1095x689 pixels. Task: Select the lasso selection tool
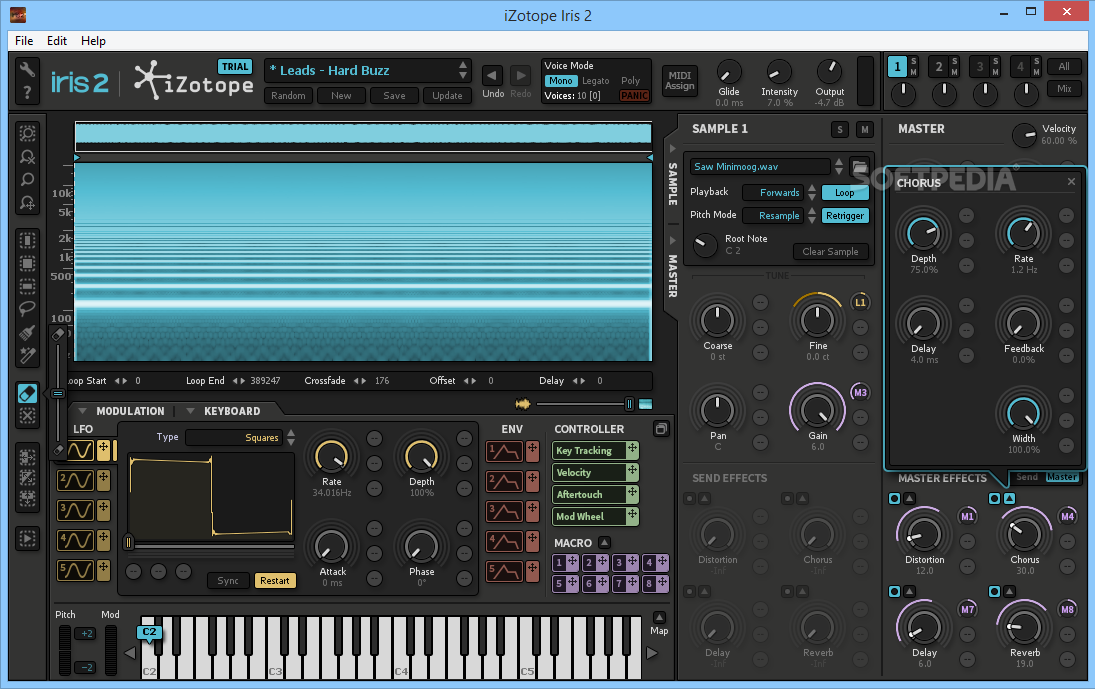click(x=27, y=309)
